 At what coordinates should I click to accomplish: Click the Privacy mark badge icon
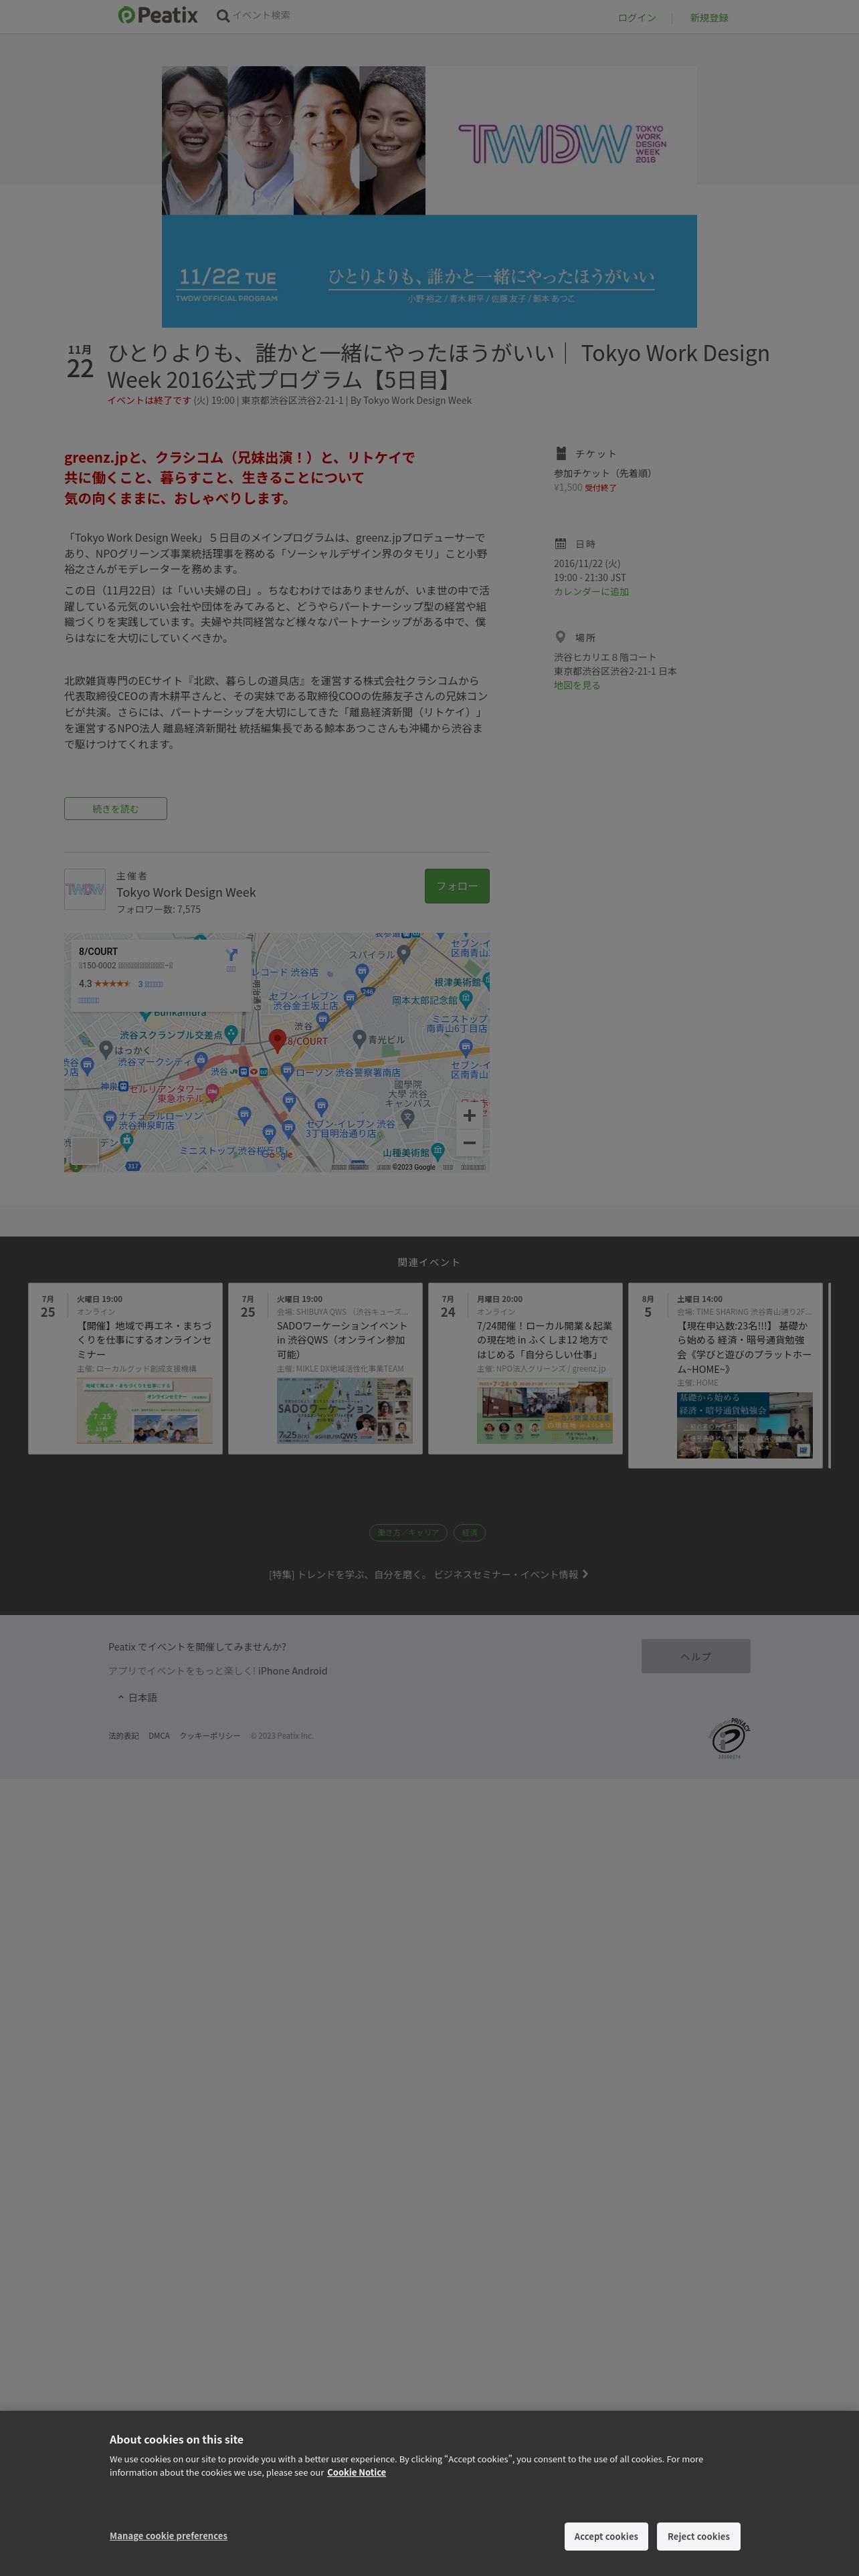(730, 1738)
